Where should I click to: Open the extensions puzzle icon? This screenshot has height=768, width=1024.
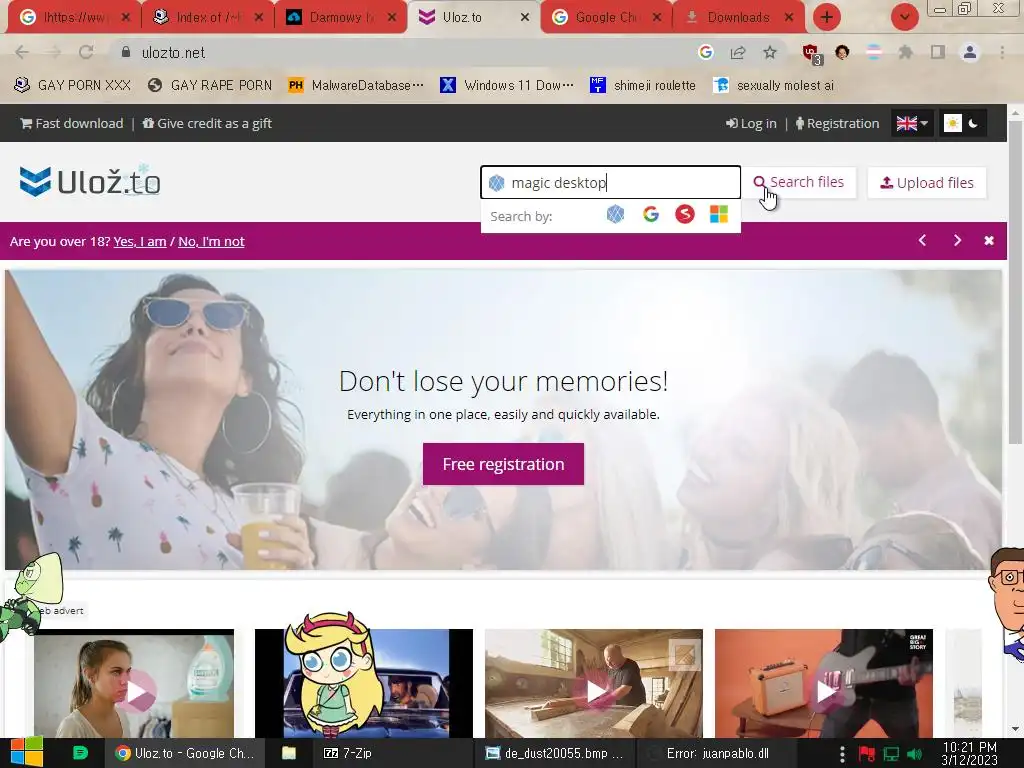click(x=905, y=52)
